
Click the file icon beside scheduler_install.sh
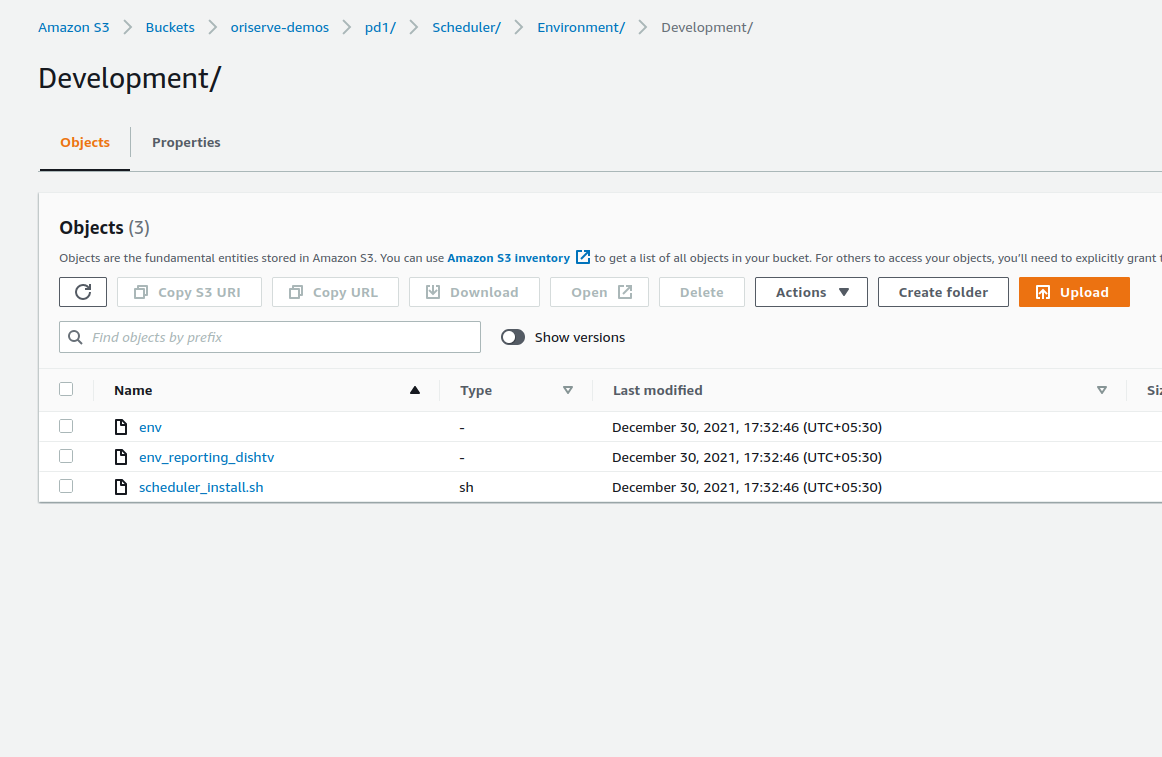click(121, 487)
